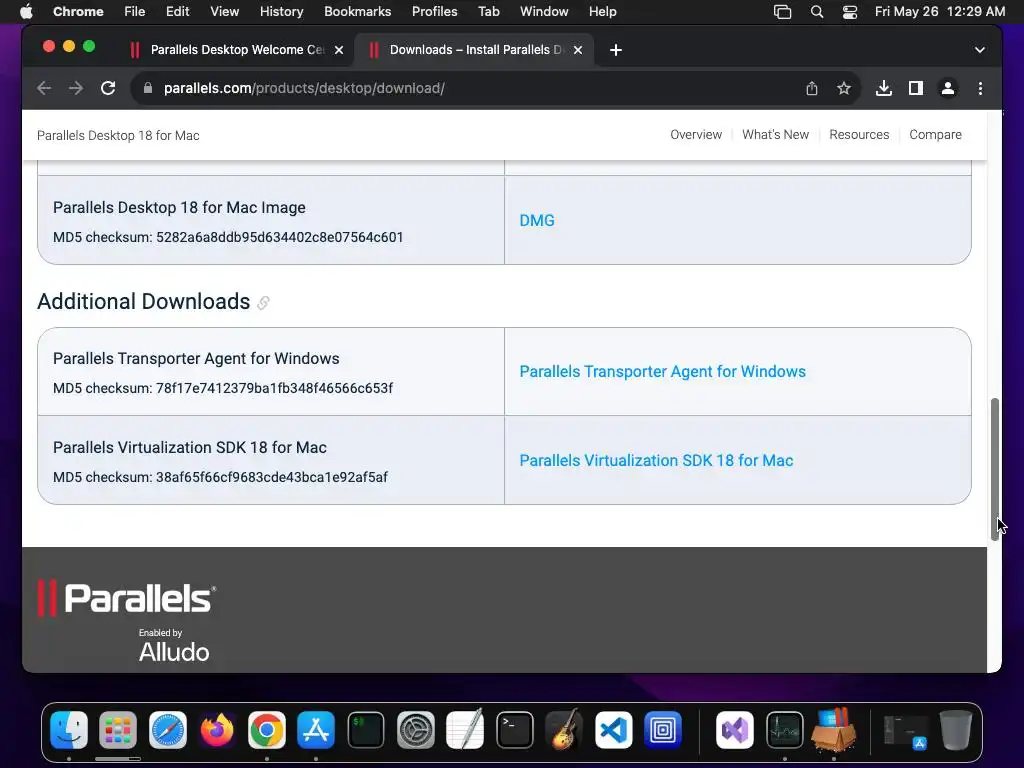Open the Trash in the Dock
The image size is (1024, 768).
pos(955,730)
